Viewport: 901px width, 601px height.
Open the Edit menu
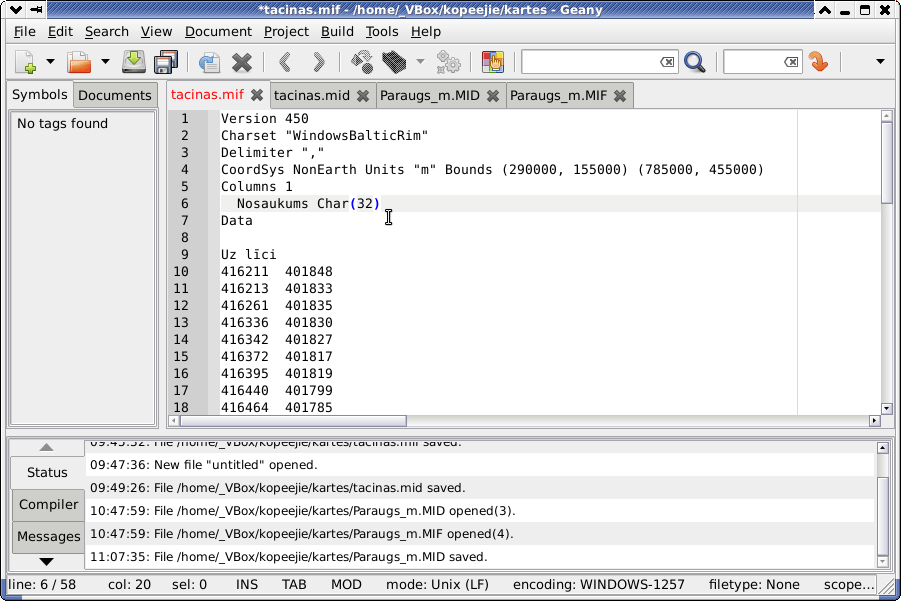click(60, 32)
